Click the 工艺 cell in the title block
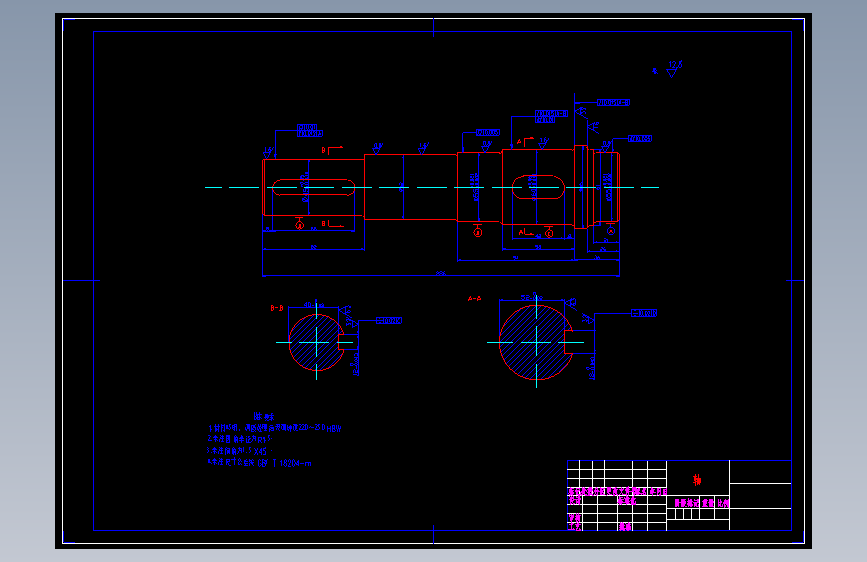The width and height of the screenshot is (867, 562). tap(574, 527)
